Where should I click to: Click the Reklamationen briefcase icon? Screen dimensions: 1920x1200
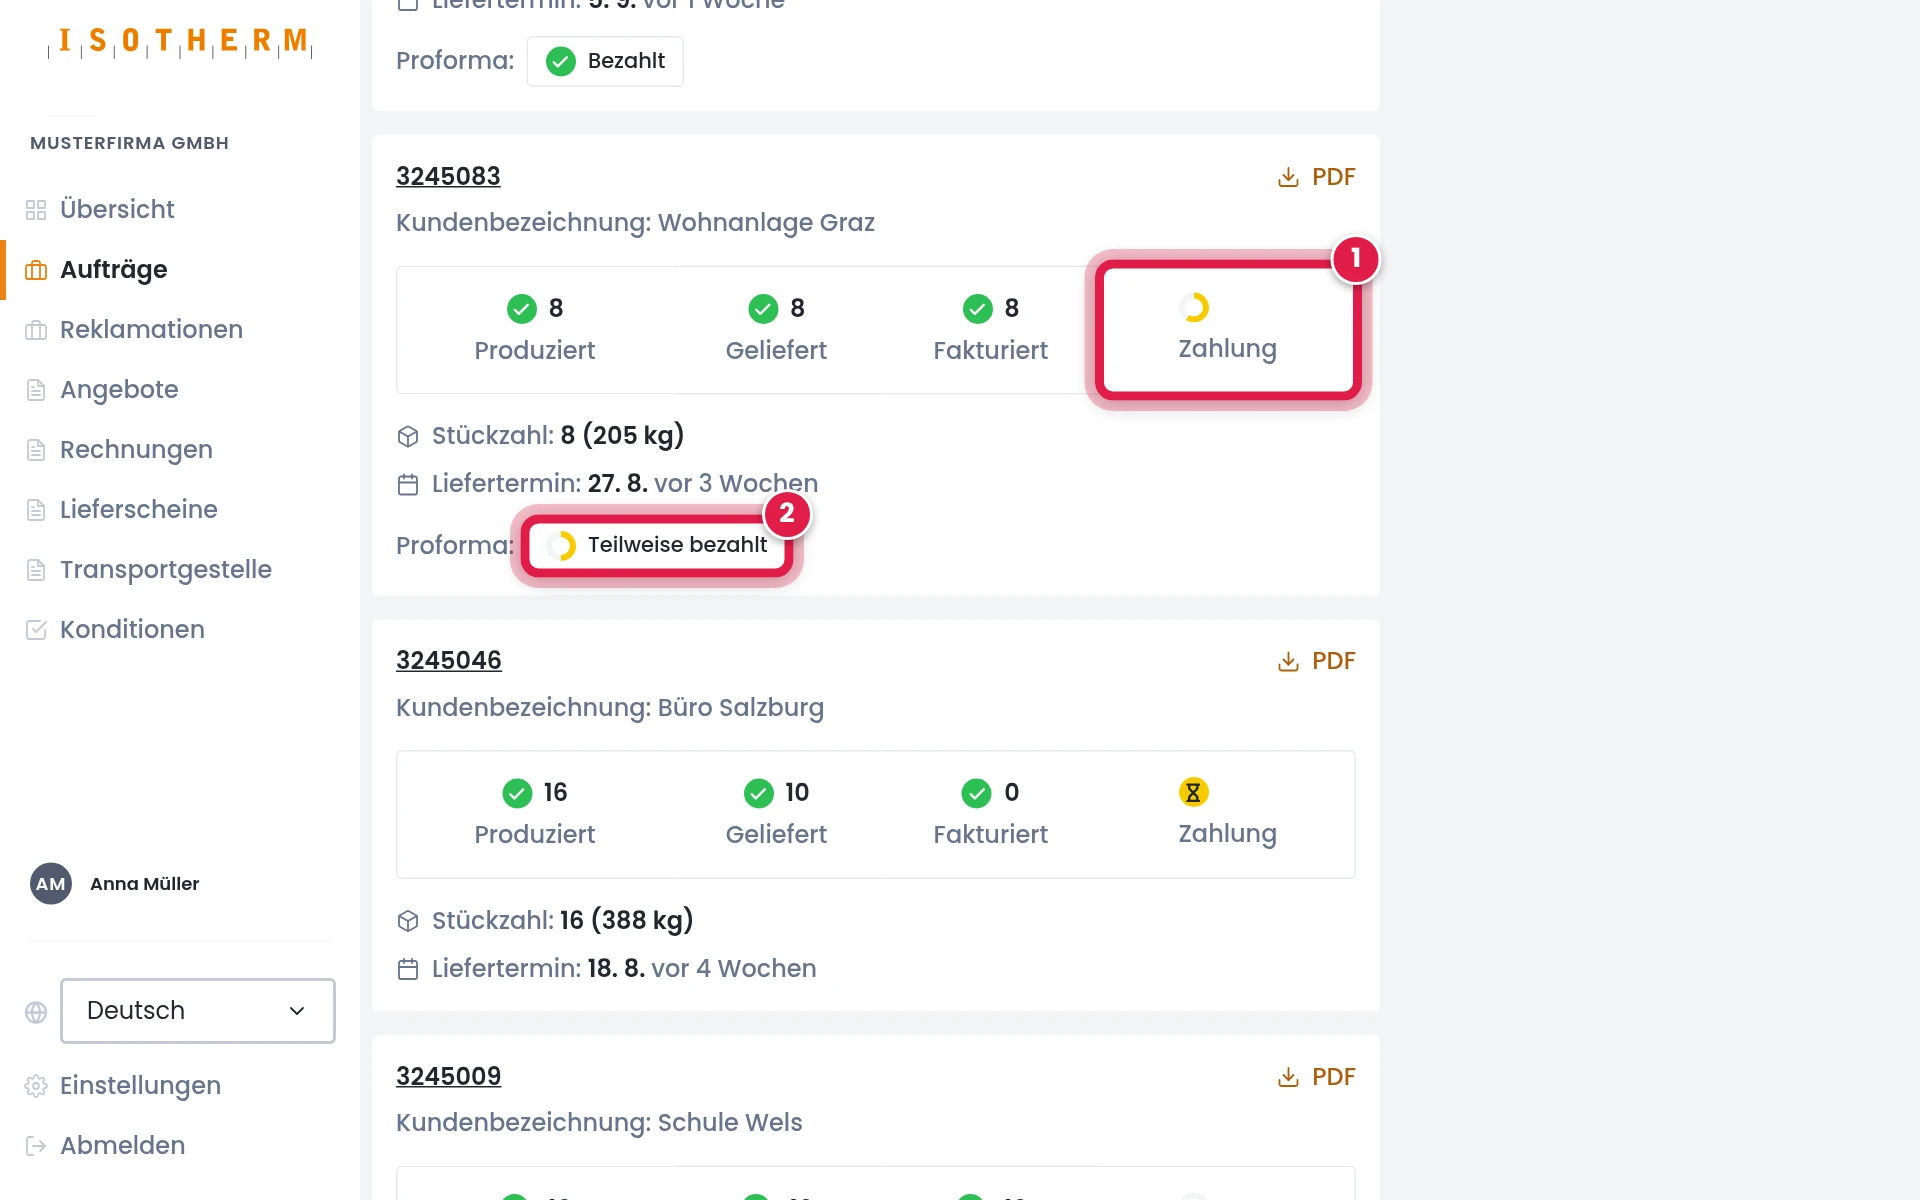(36, 330)
